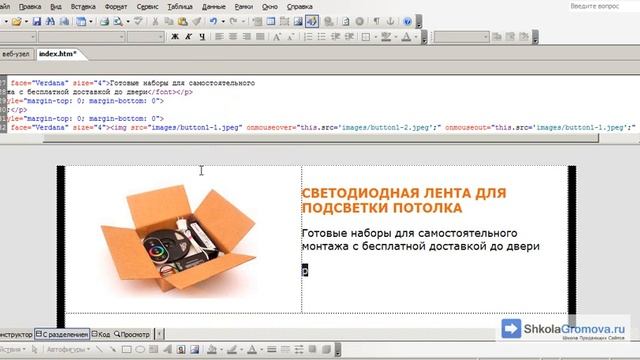Click the Redo arrow icon
The width and height of the screenshot is (640, 360).
[233, 22]
